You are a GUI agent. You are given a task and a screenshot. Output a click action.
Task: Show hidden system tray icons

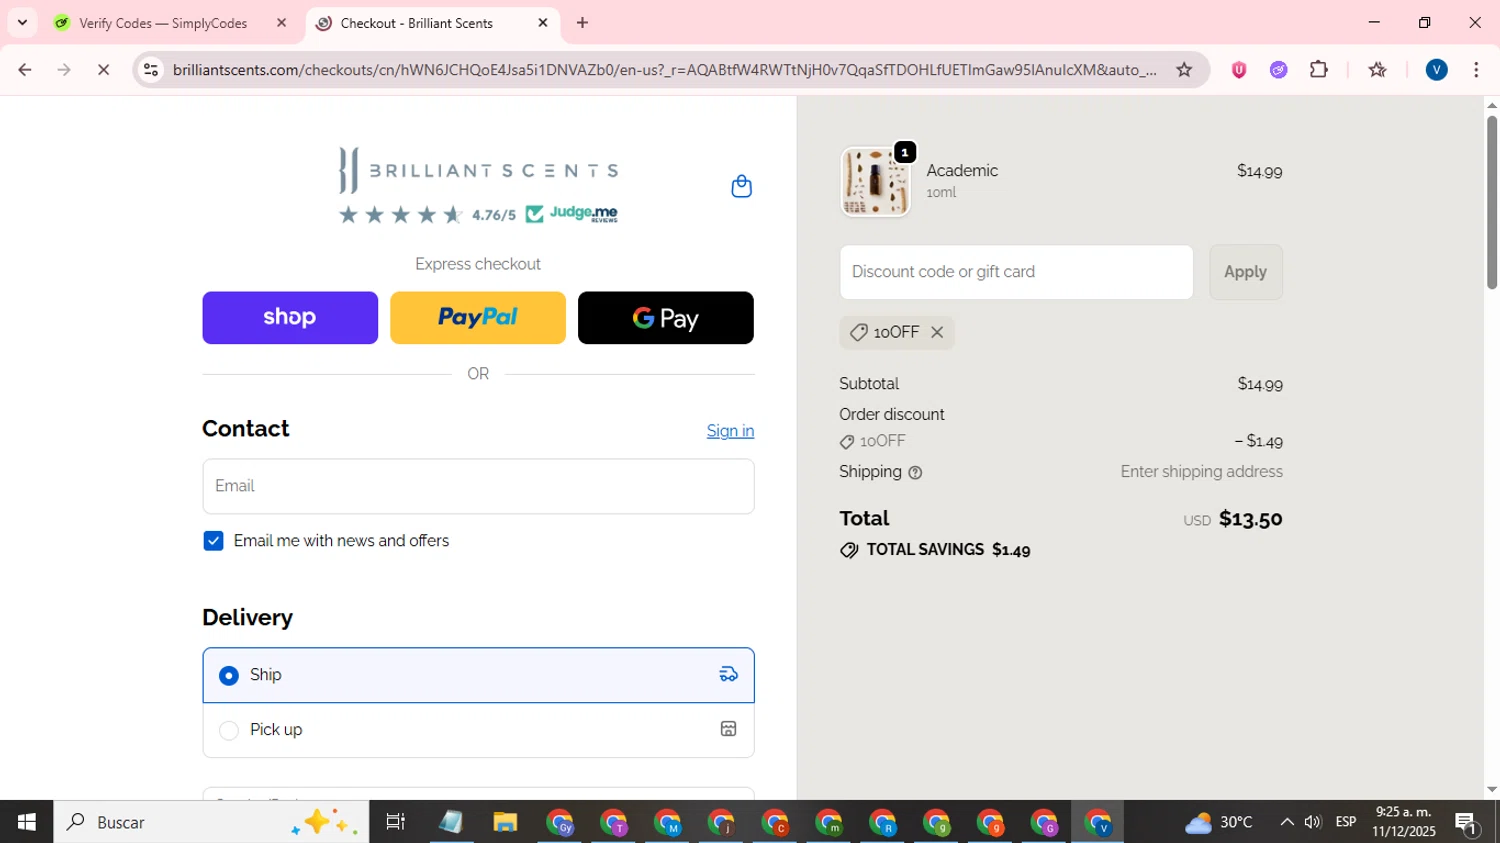(x=1286, y=822)
